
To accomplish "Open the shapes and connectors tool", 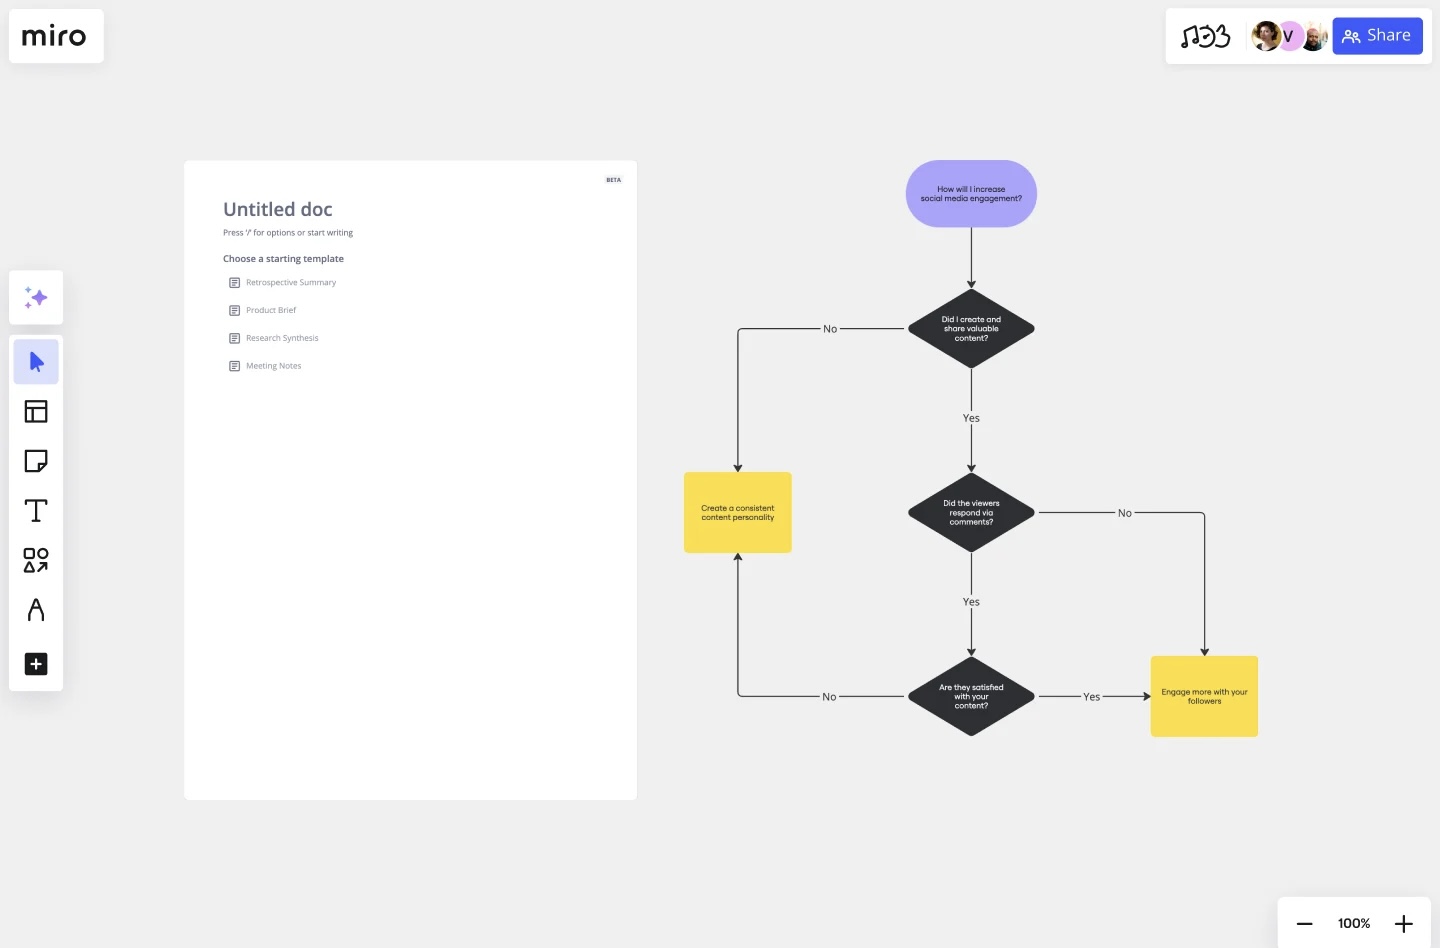I will [x=35, y=560].
